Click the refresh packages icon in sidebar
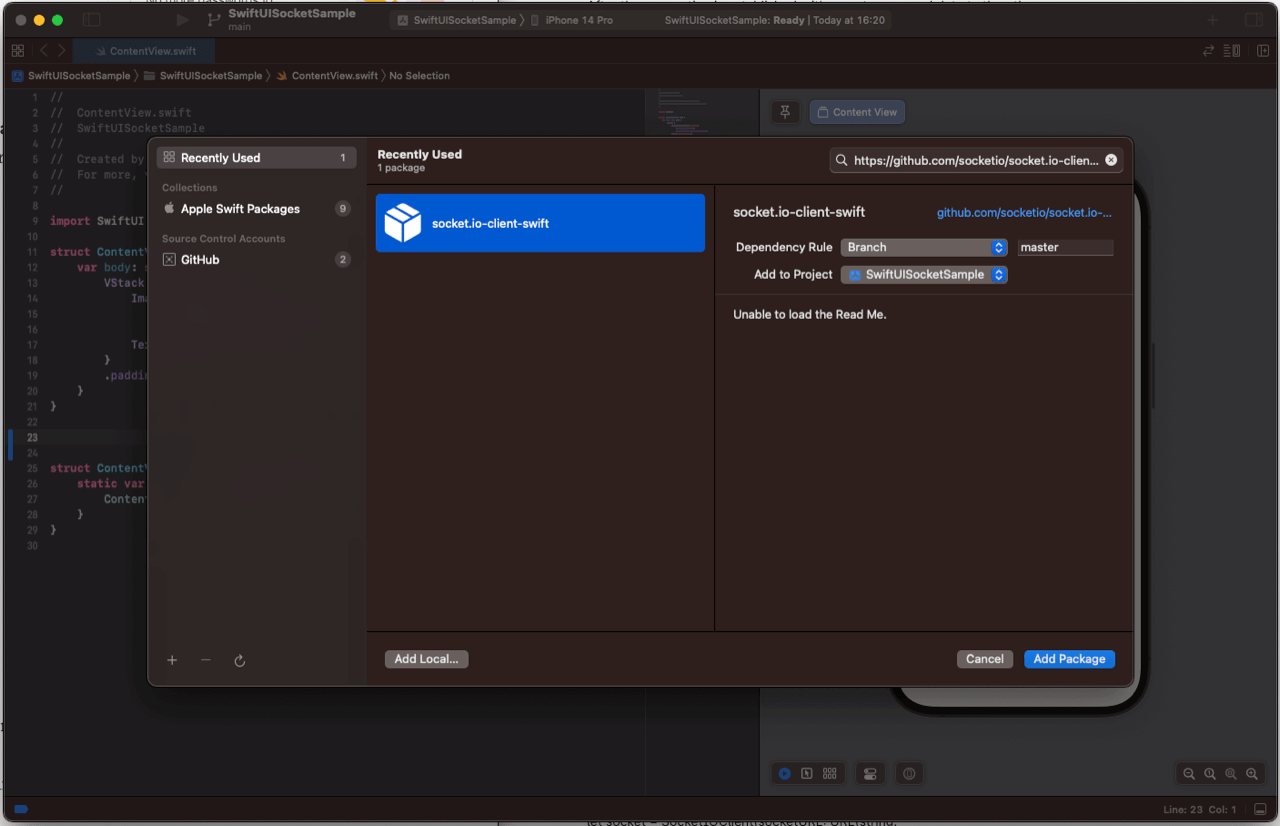The height and width of the screenshot is (826, 1280). tap(240, 661)
